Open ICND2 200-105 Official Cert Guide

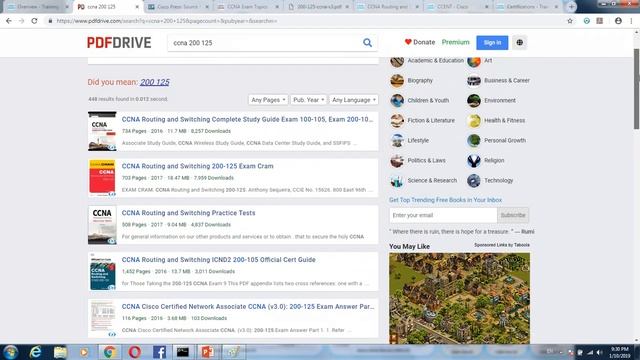click(218, 260)
